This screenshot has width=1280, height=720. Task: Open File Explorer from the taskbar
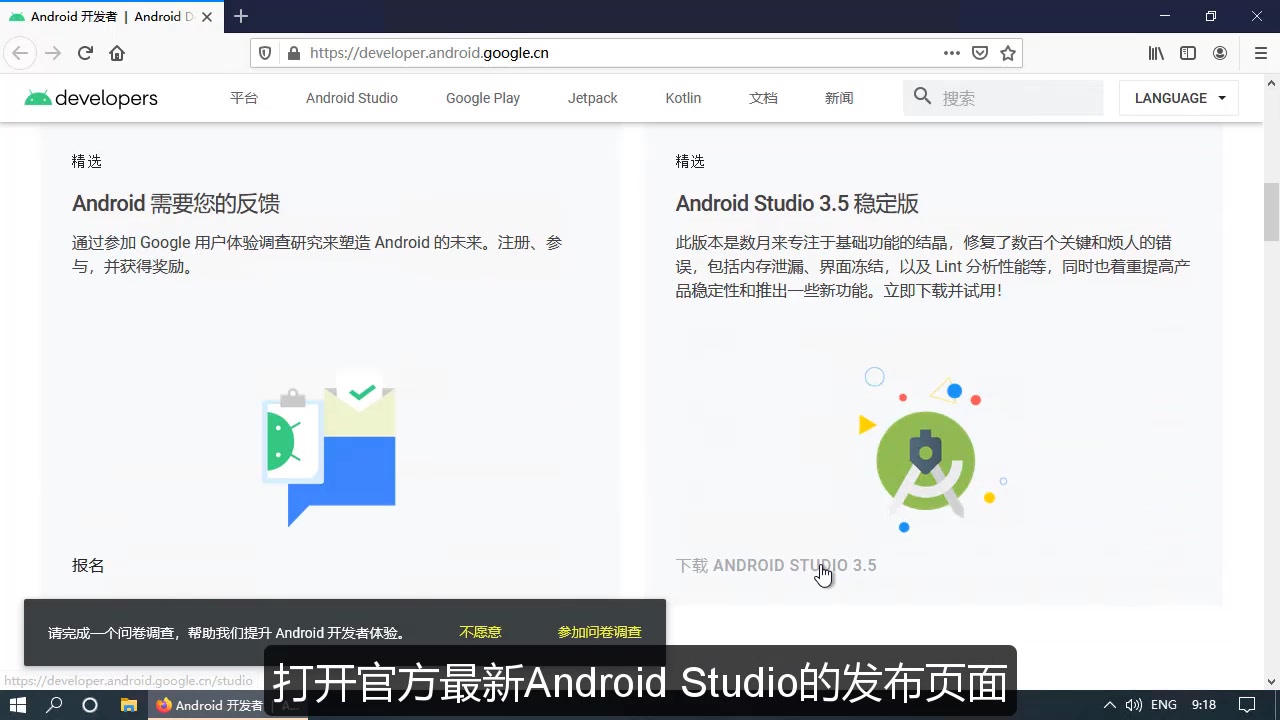point(128,705)
